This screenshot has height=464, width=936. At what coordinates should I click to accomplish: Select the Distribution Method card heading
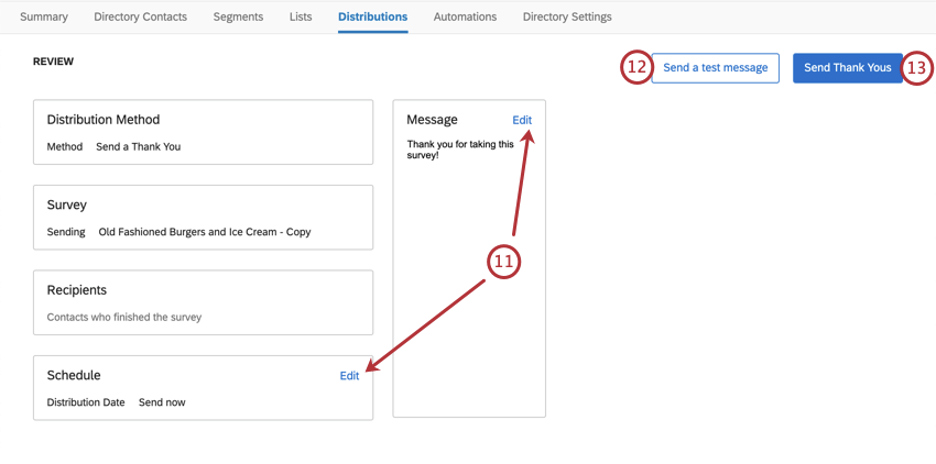coord(103,119)
